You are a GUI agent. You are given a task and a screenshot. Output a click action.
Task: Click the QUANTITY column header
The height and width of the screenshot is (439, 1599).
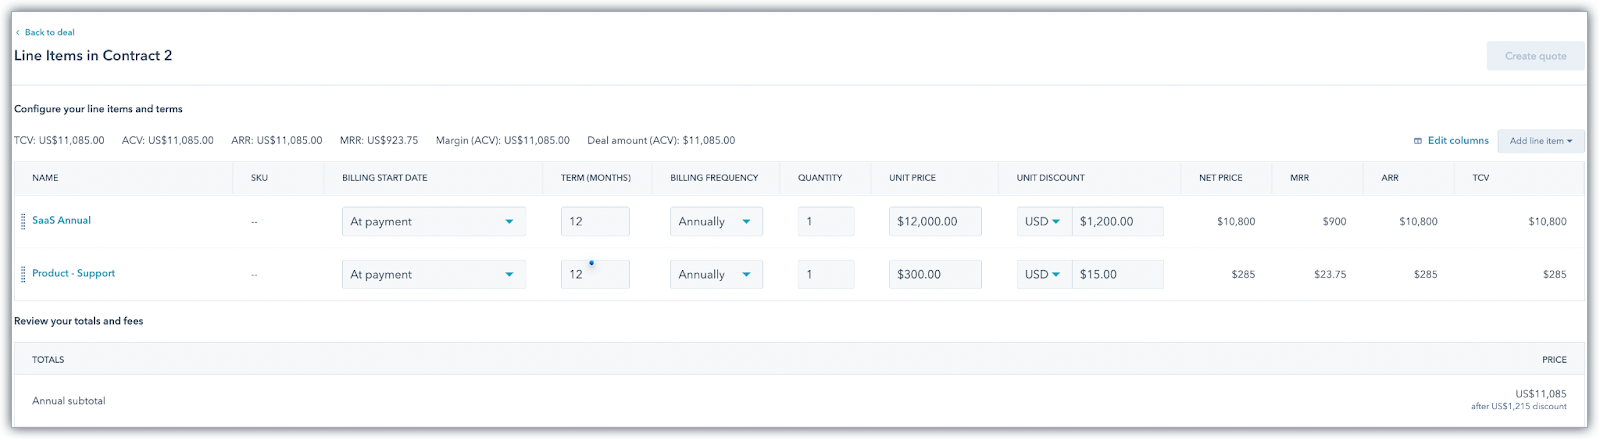pyautogui.click(x=820, y=178)
